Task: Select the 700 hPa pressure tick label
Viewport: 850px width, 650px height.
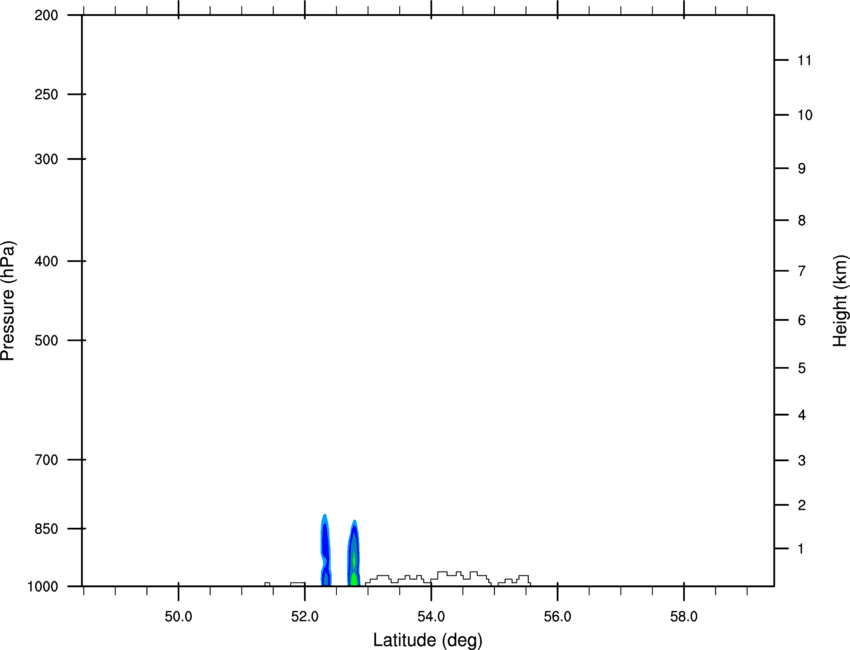Action: click(46, 460)
